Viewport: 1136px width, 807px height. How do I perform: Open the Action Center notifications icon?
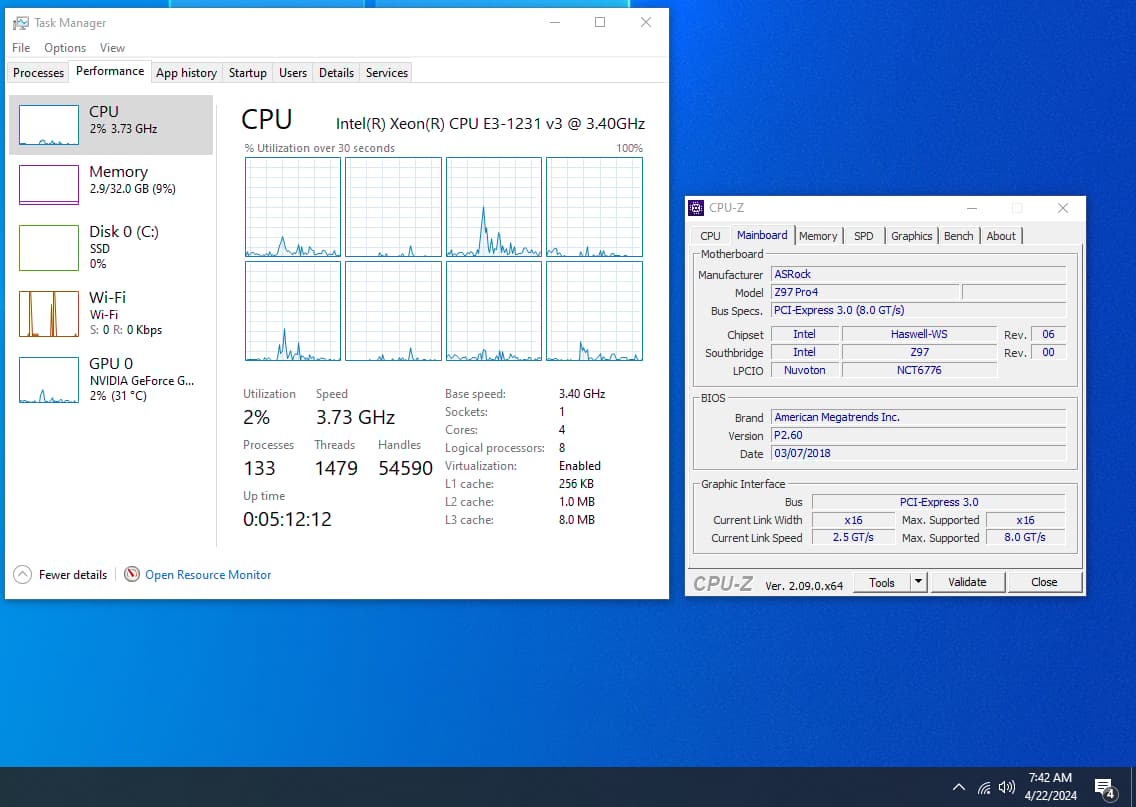[1104, 787]
